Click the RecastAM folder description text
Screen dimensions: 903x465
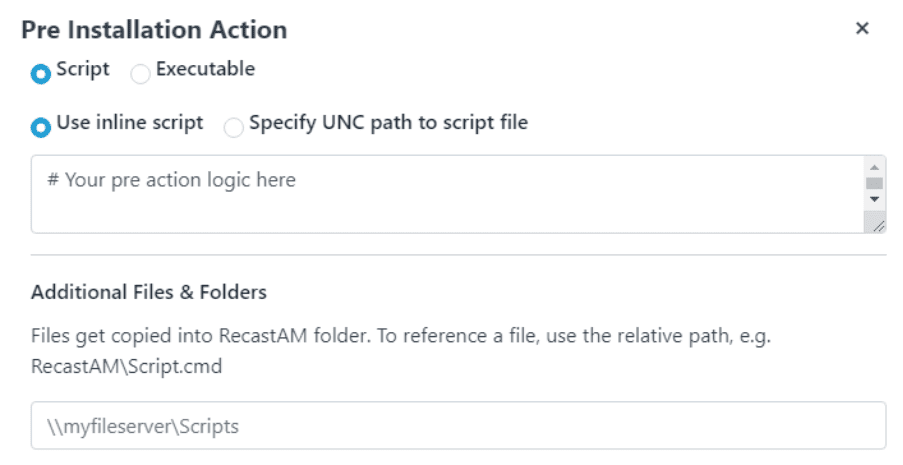(x=400, y=337)
